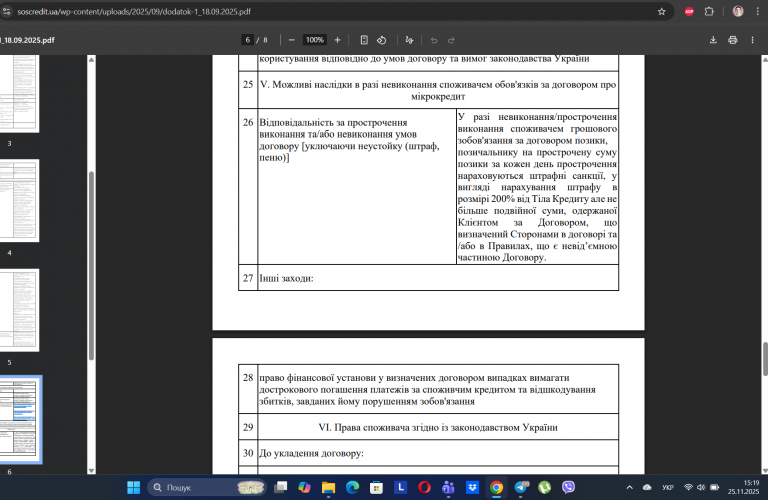Click the URL in the address bar
This screenshot has width=768, height=500.
[134, 11]
